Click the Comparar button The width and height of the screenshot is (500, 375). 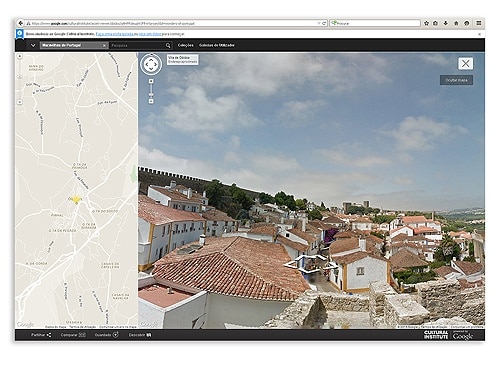point(73,335)
